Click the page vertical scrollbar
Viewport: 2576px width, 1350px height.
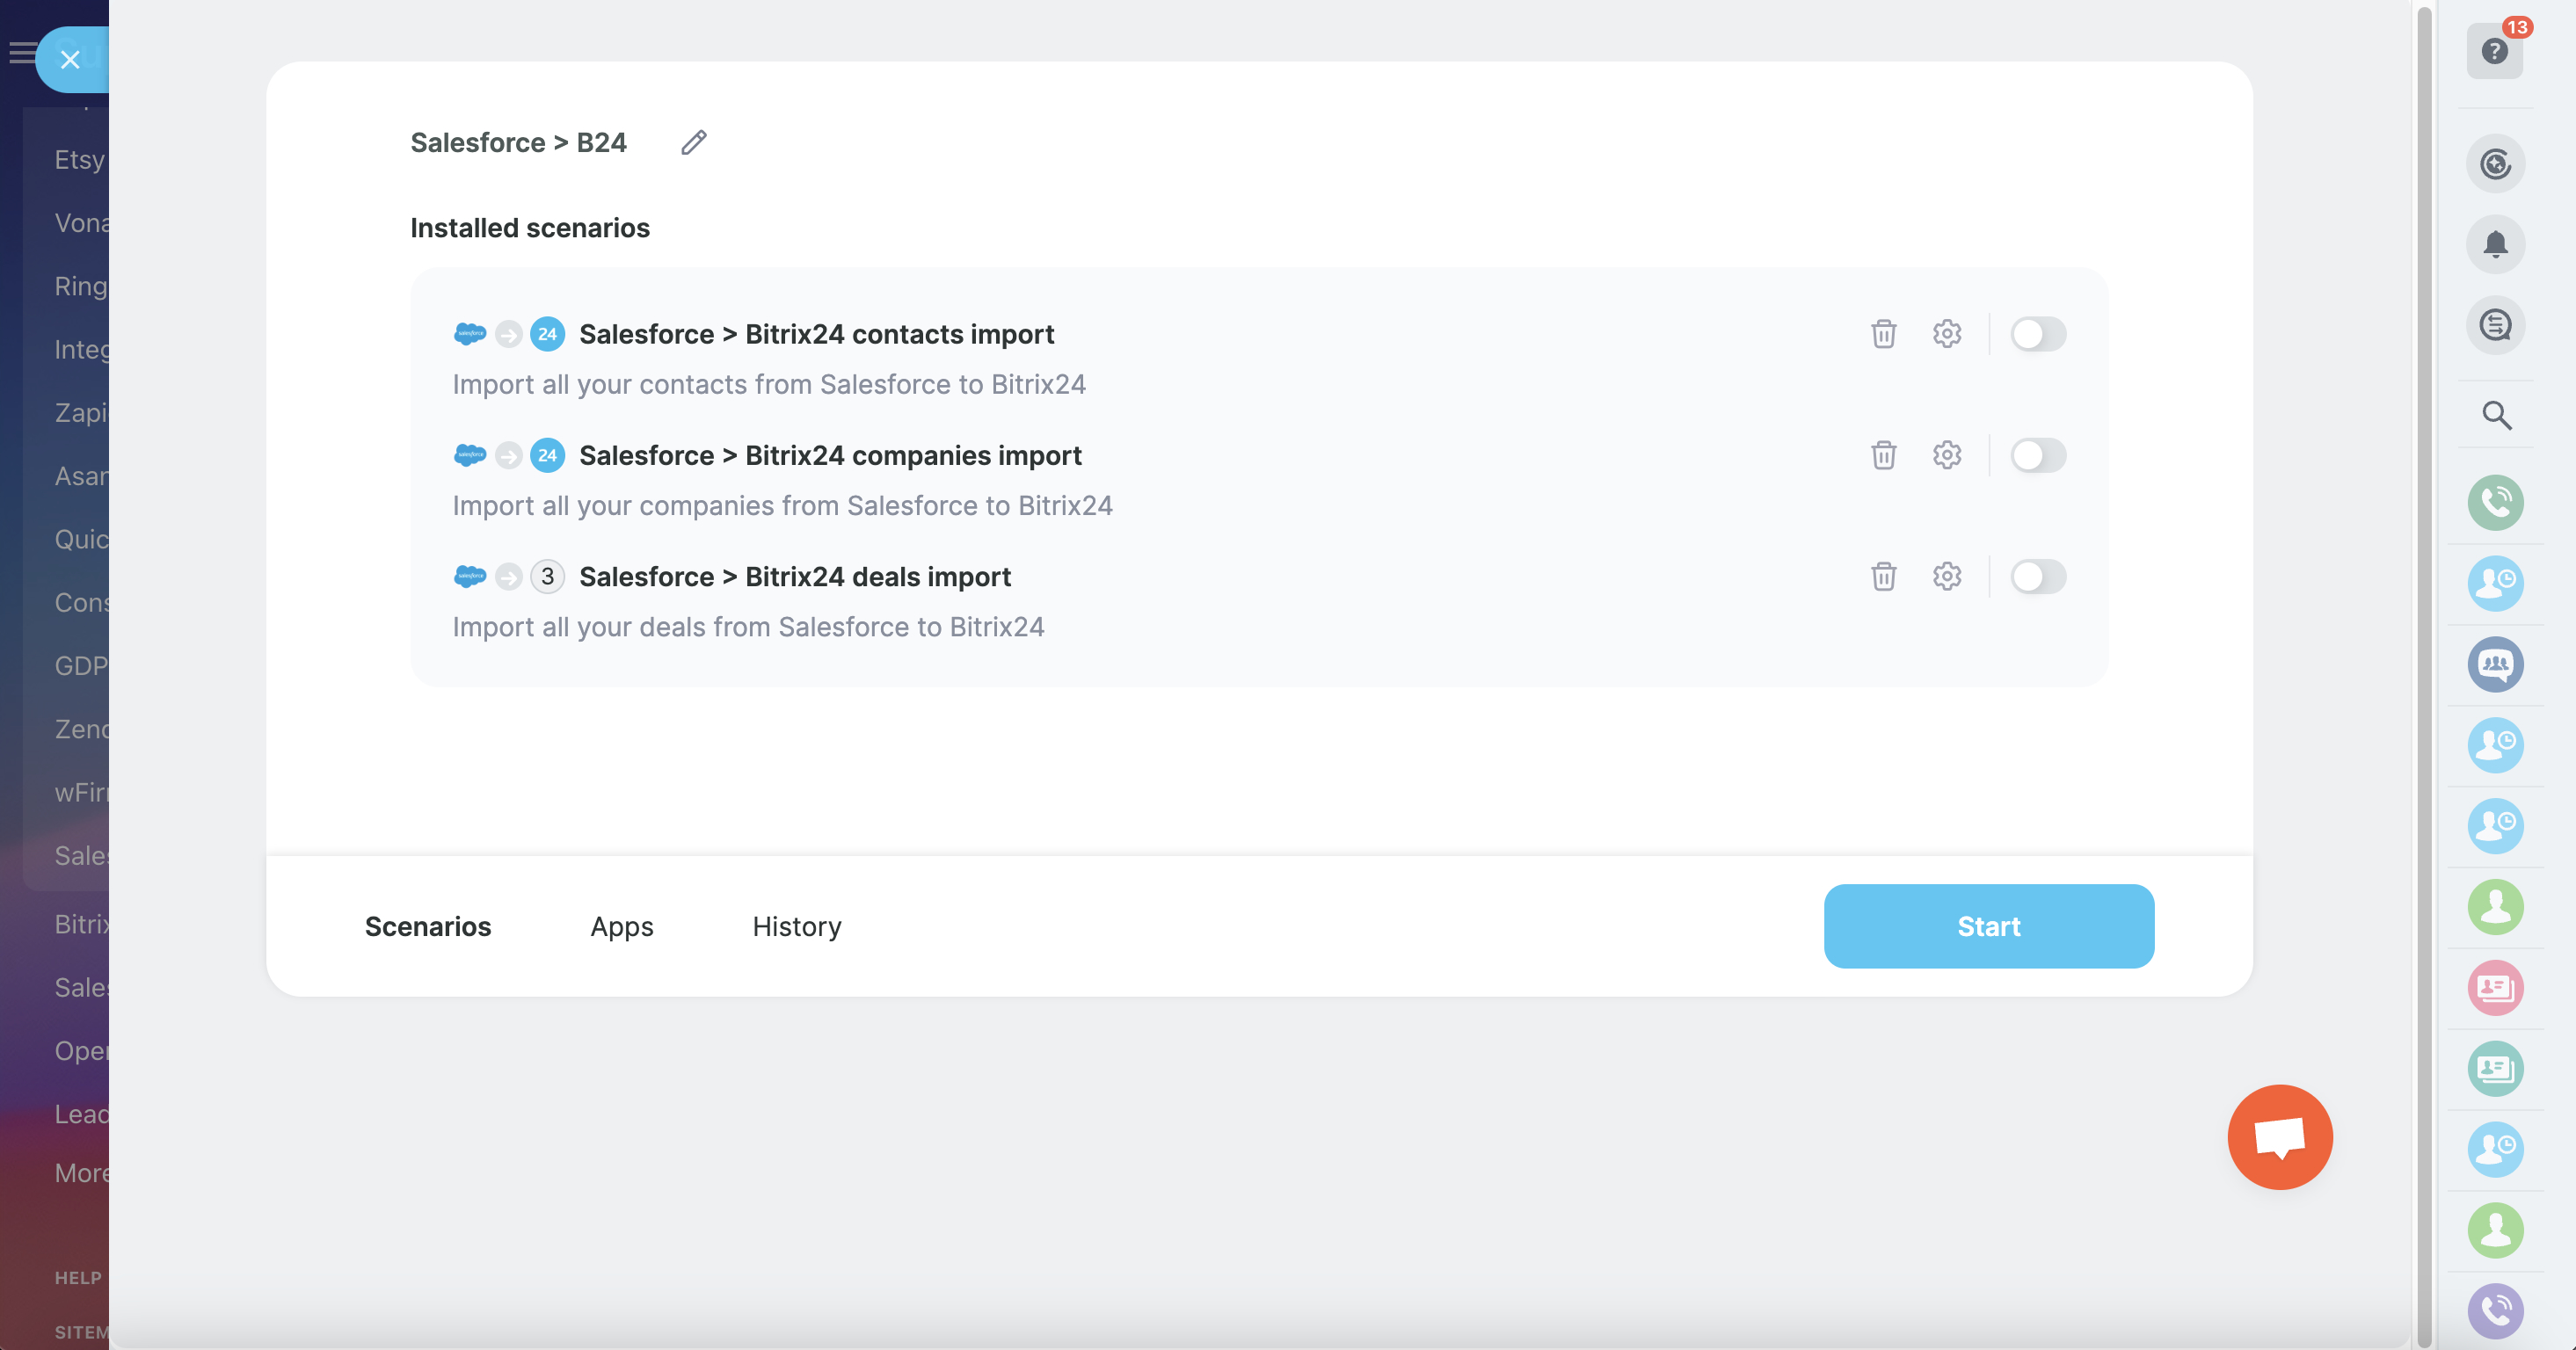2423,675
